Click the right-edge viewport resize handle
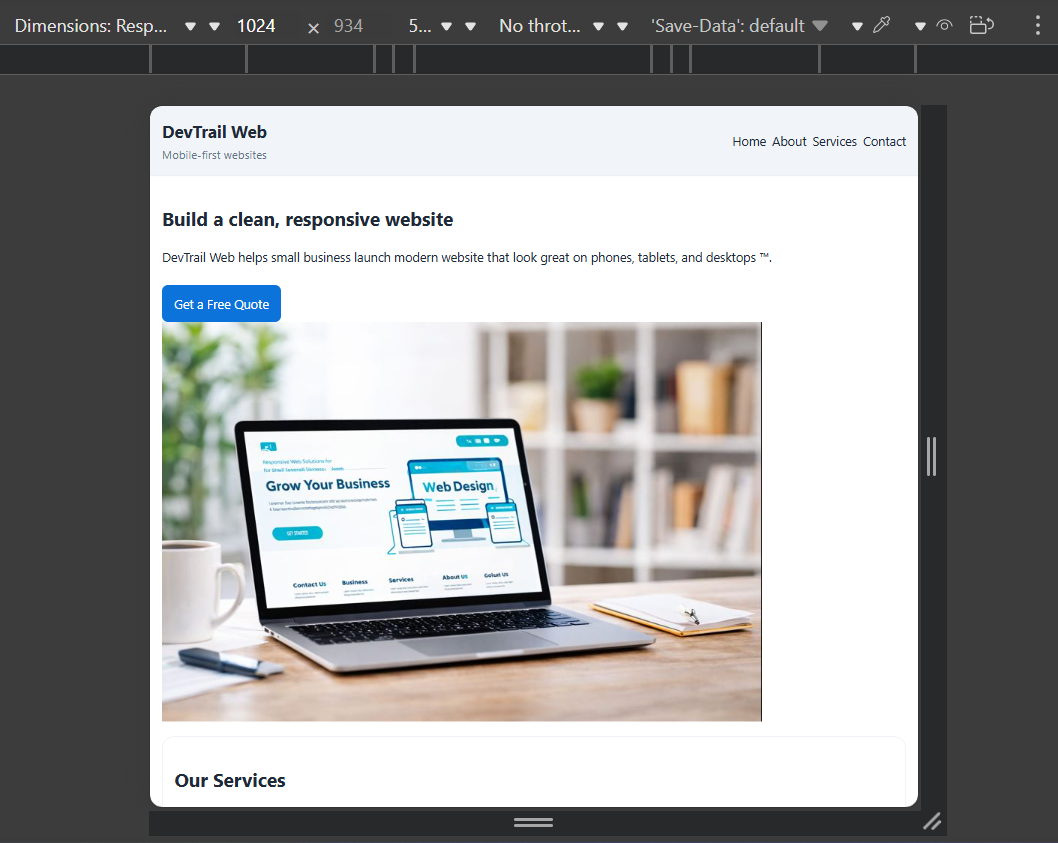Screen dimensions: 1058x843 pos(932,456)
